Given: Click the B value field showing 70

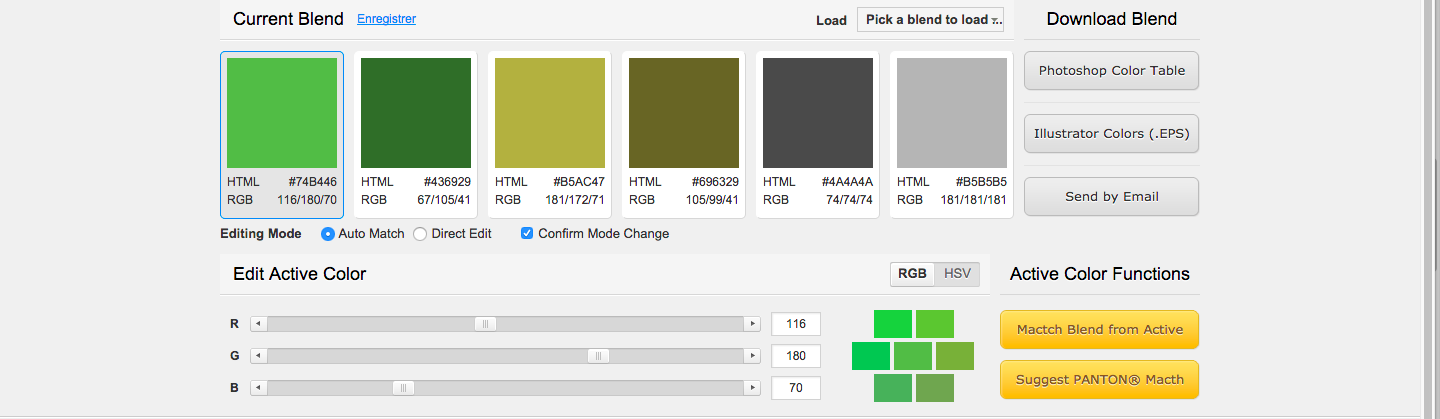Looking at the screenshot, I should [796, 388].
